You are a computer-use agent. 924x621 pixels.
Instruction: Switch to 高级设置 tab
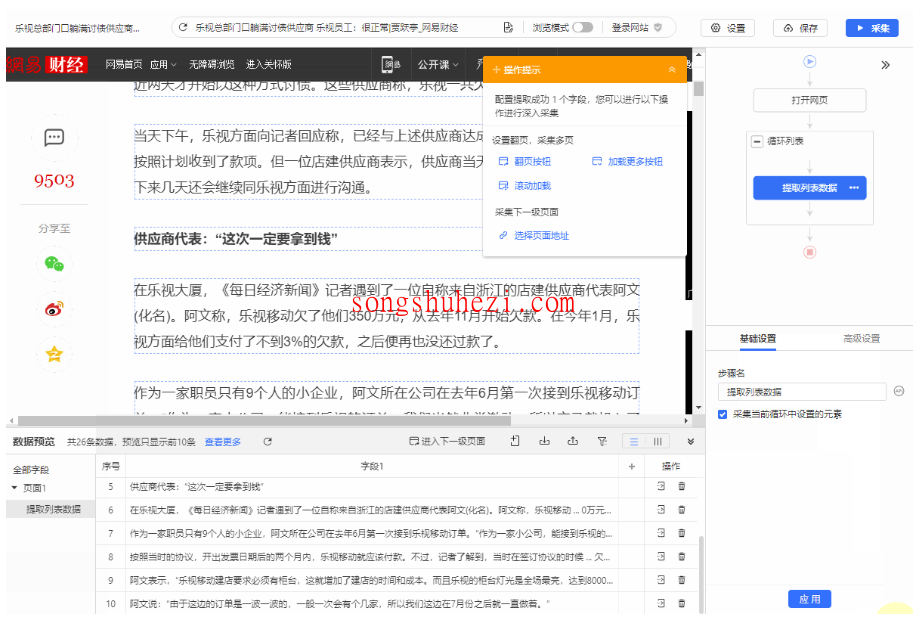pyautogui.click(x=862, y=339)
